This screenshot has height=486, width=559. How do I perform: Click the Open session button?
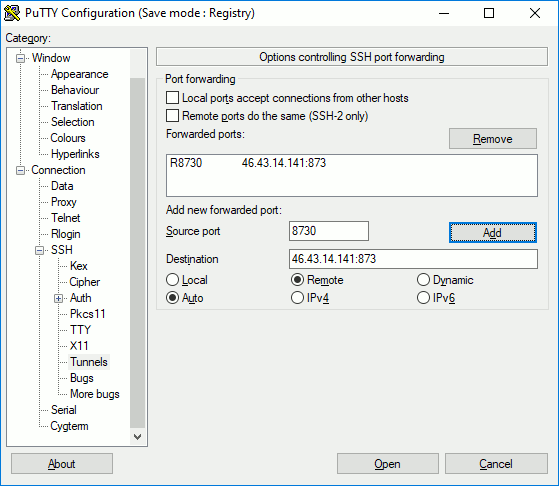[x=388, y=464]
